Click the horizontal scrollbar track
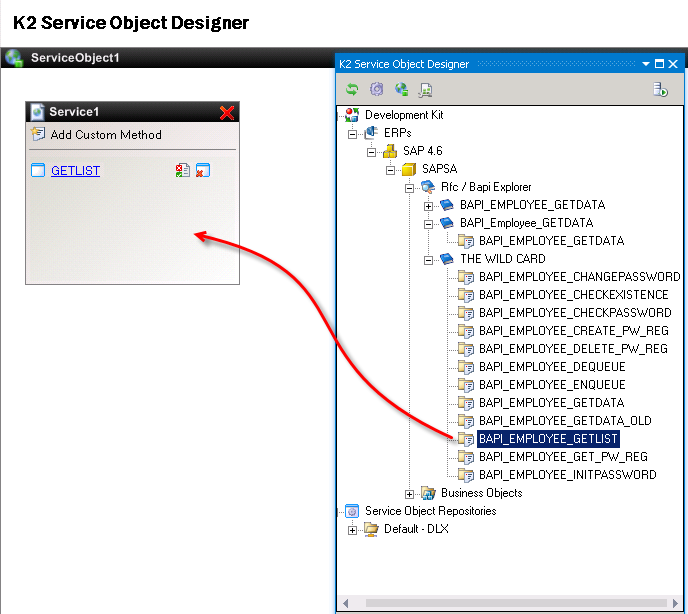 [x=516, y=603]
